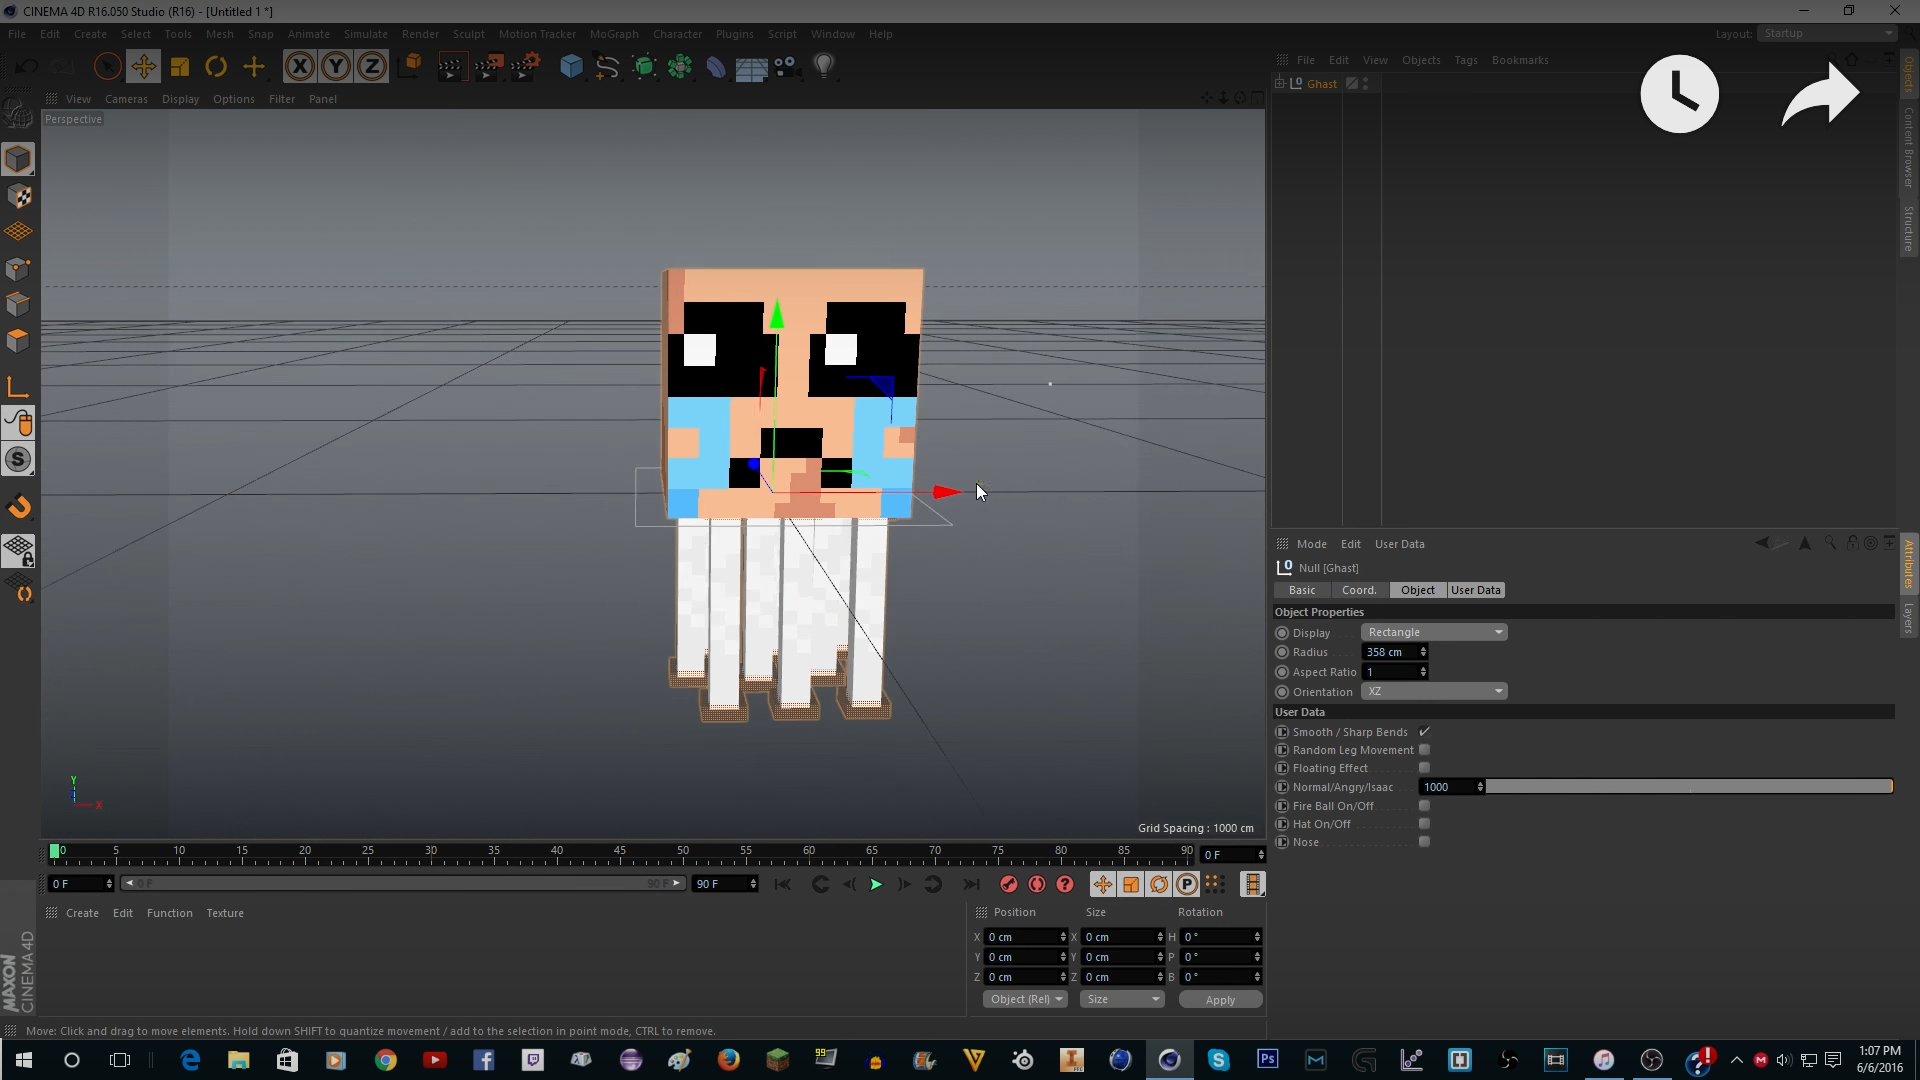The height and width of the screenshot is (1080, 1920).
Task: Open viewport Cameras menu
Action: pyautogui.click(x=126, y=99)
